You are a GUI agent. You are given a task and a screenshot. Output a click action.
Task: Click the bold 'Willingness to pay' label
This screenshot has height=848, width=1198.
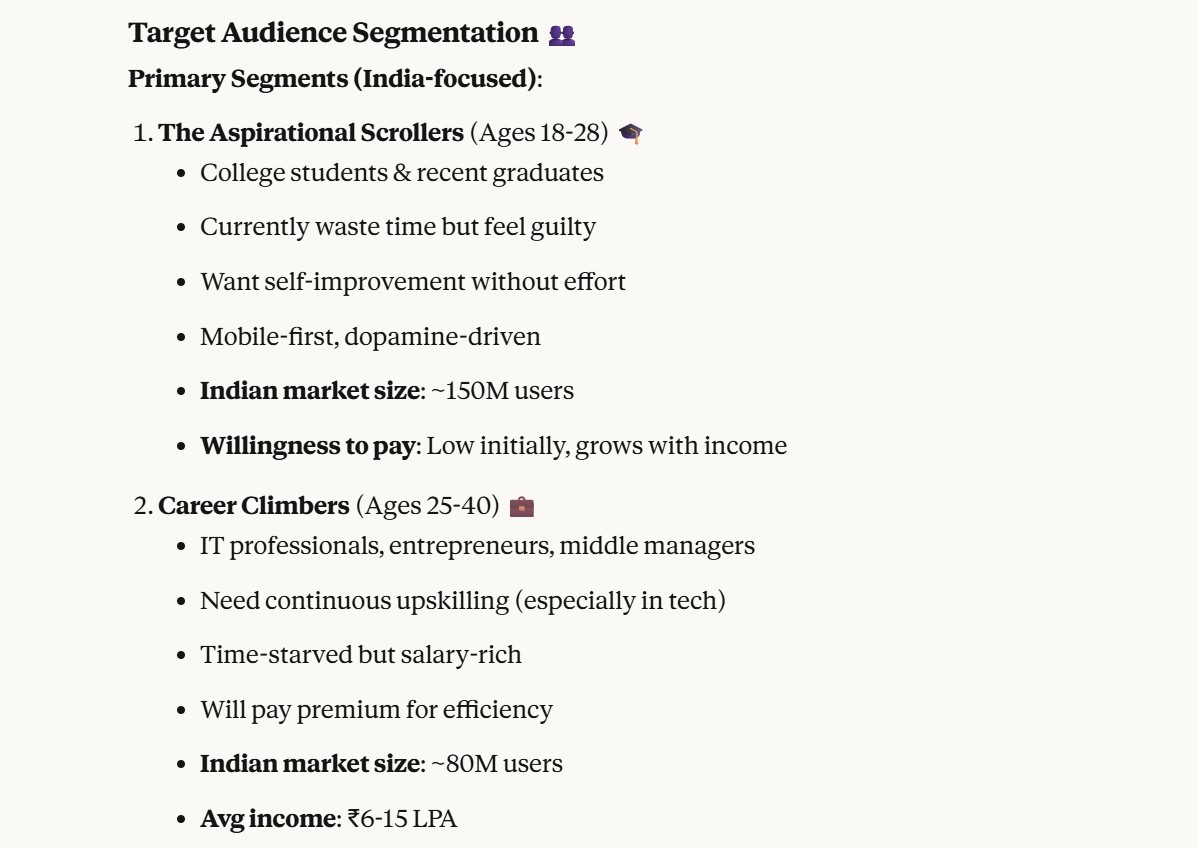(307, 446)
